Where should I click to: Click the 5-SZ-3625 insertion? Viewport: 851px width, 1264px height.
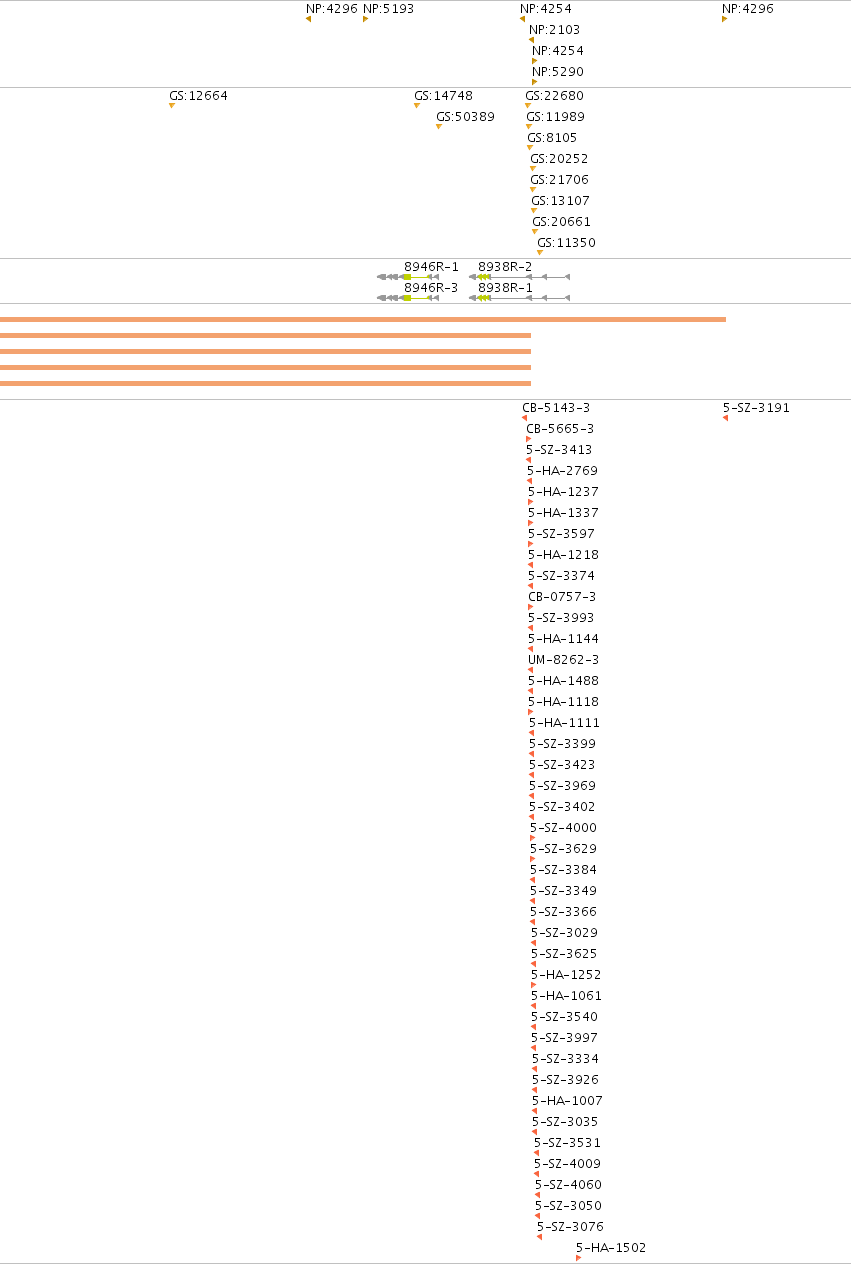(x=564, y=954)
